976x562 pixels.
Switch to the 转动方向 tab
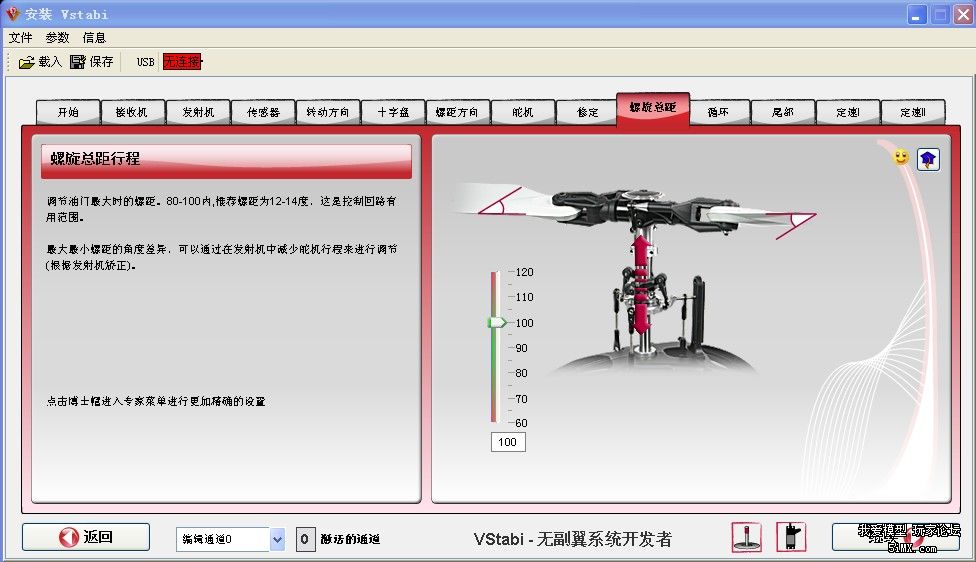328,112
